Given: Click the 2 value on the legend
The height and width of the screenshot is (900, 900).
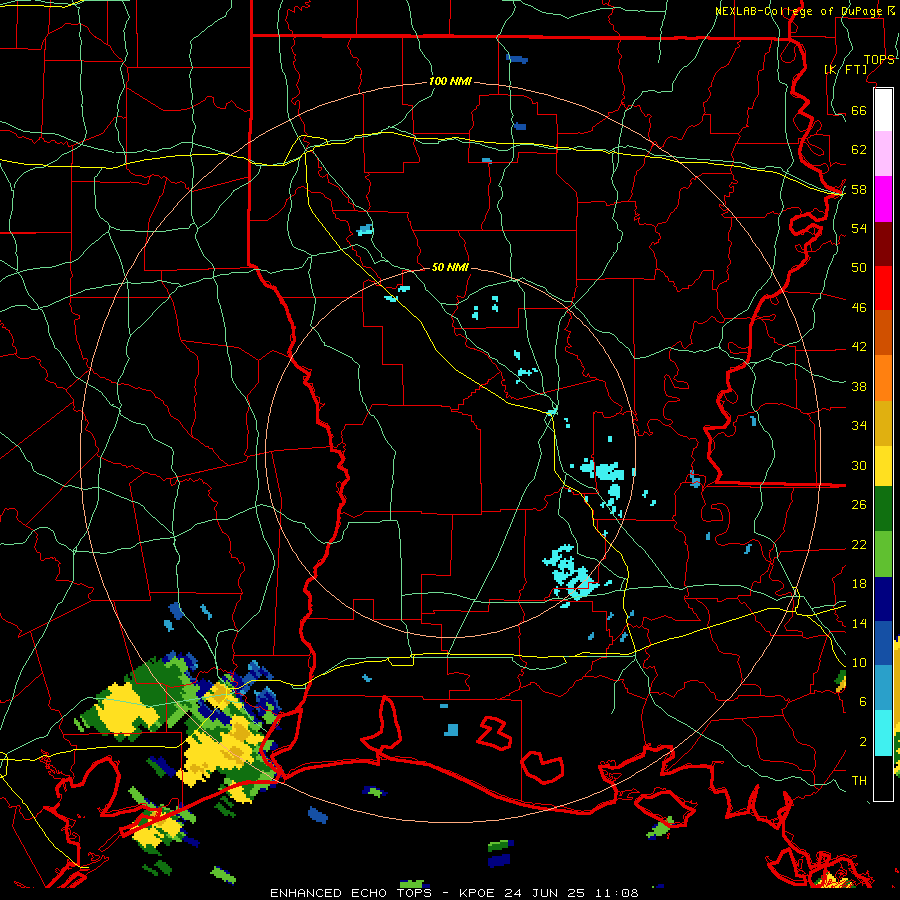Looking at the screenshot, I should click(x=862, y=742).
